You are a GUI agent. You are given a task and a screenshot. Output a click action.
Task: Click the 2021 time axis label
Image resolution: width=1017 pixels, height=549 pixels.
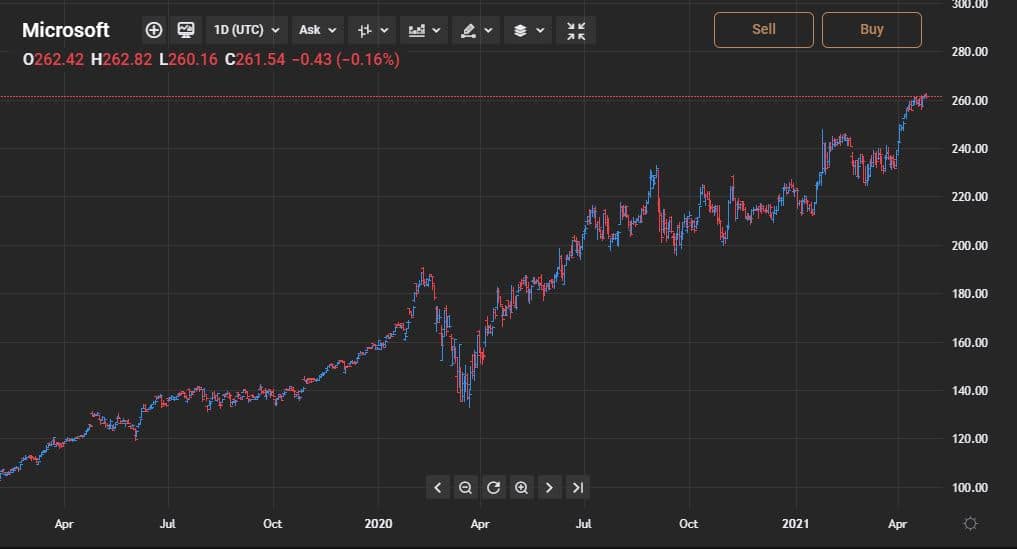coord(795,524)
